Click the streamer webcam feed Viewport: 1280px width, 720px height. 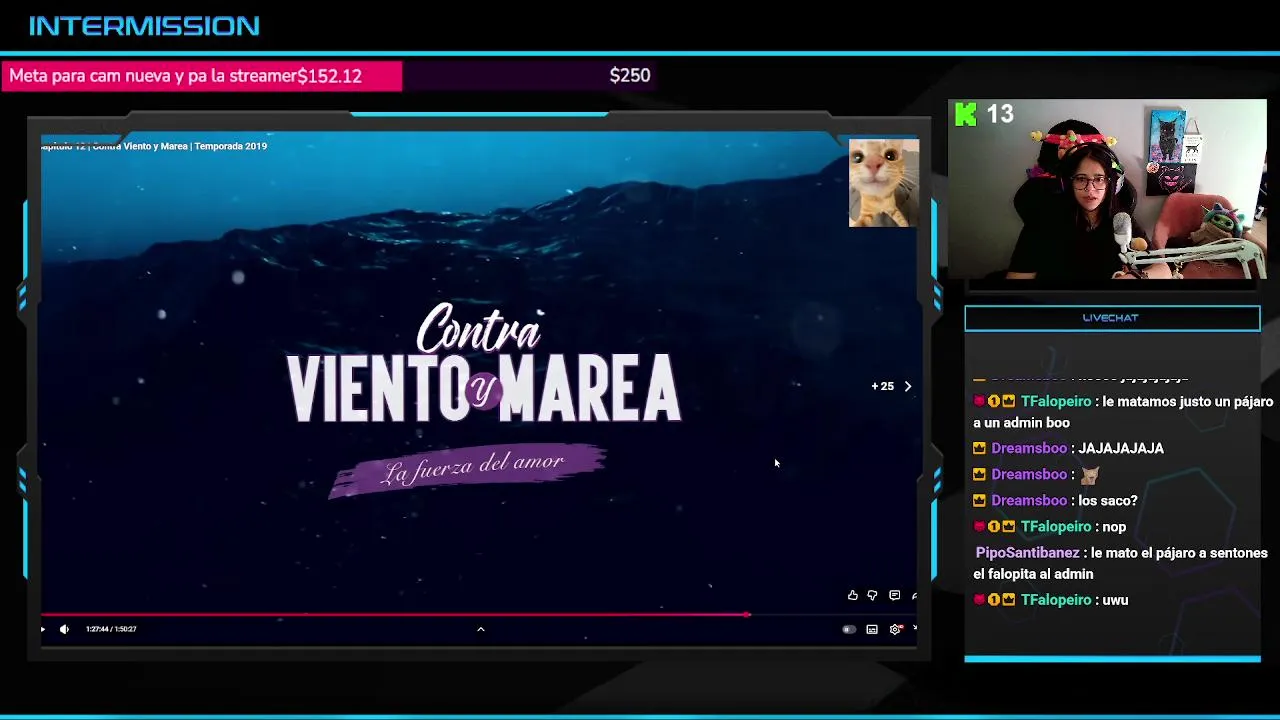tap(1107, 189)
